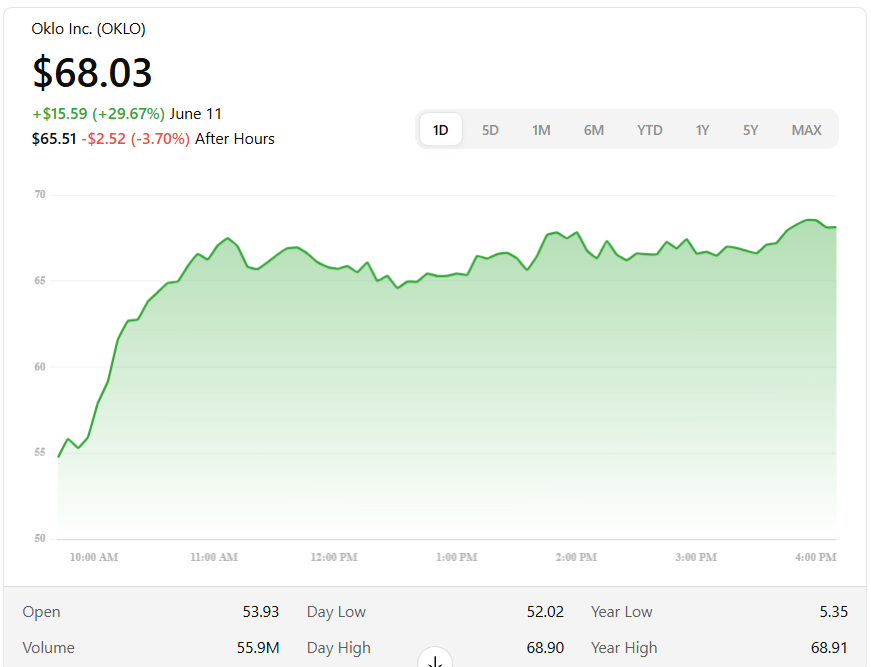Click the $68.03 current price
This screenshot has height=667, width=871.
(92, 73)
